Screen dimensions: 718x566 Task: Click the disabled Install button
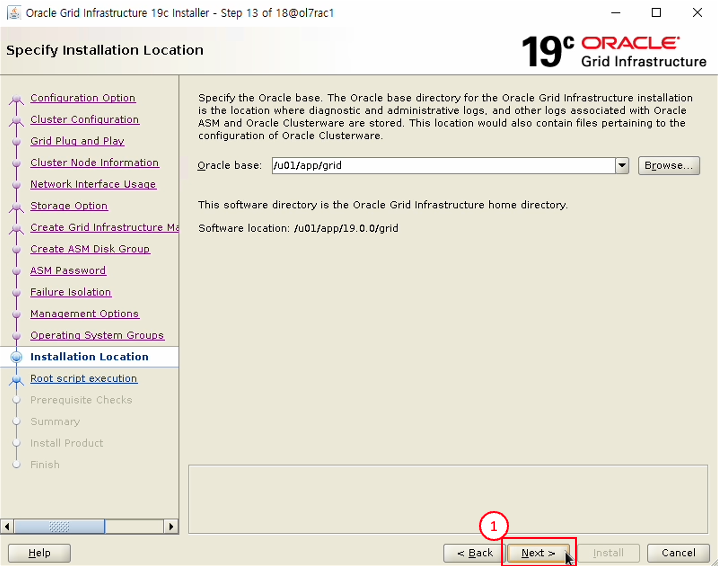(x=608, y=553)
